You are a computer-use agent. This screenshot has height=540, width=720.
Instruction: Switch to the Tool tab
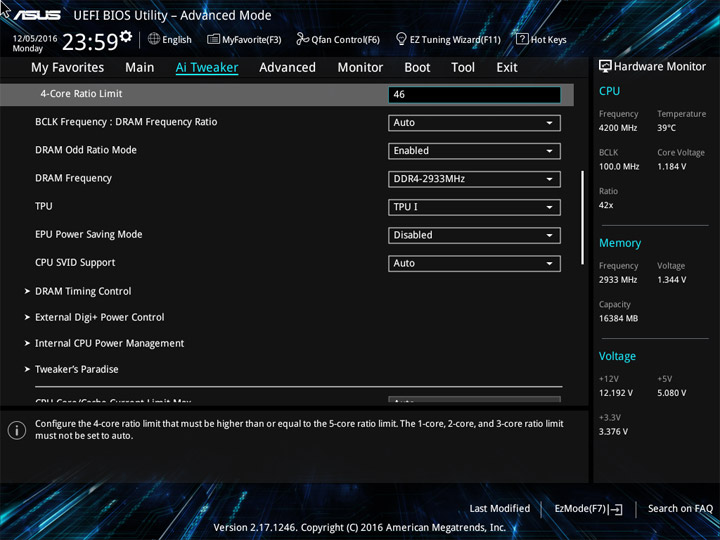(x=463, y=68)
